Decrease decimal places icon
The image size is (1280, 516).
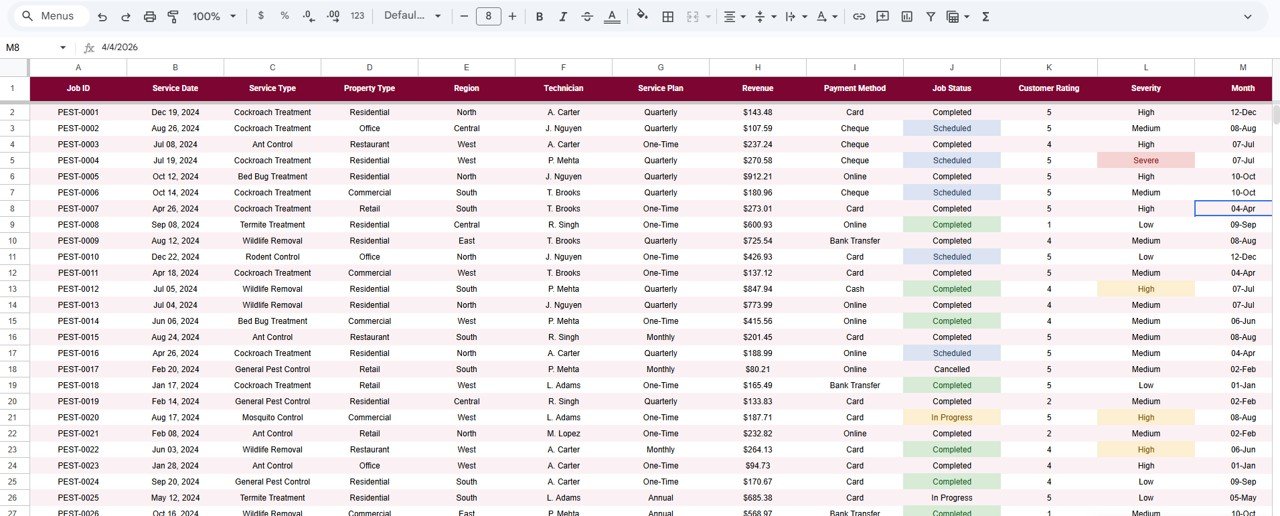(309, 17)
